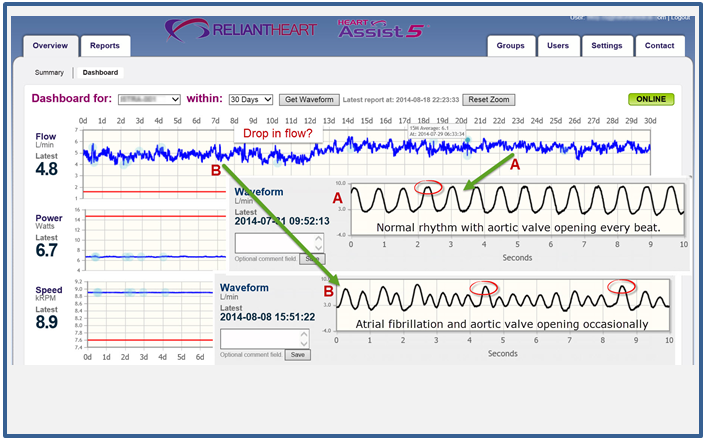Click the Power chart label
The image size is (707, 444).
click(x=49, y=218)
